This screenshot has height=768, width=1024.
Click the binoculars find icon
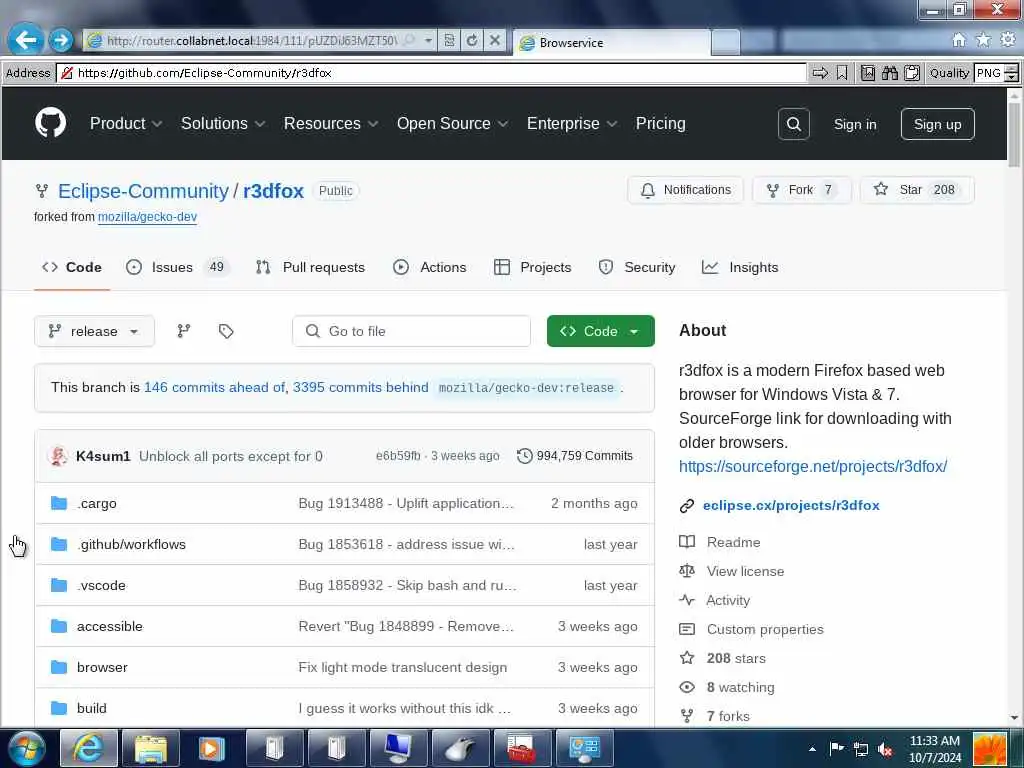click(x=889, y=73)
